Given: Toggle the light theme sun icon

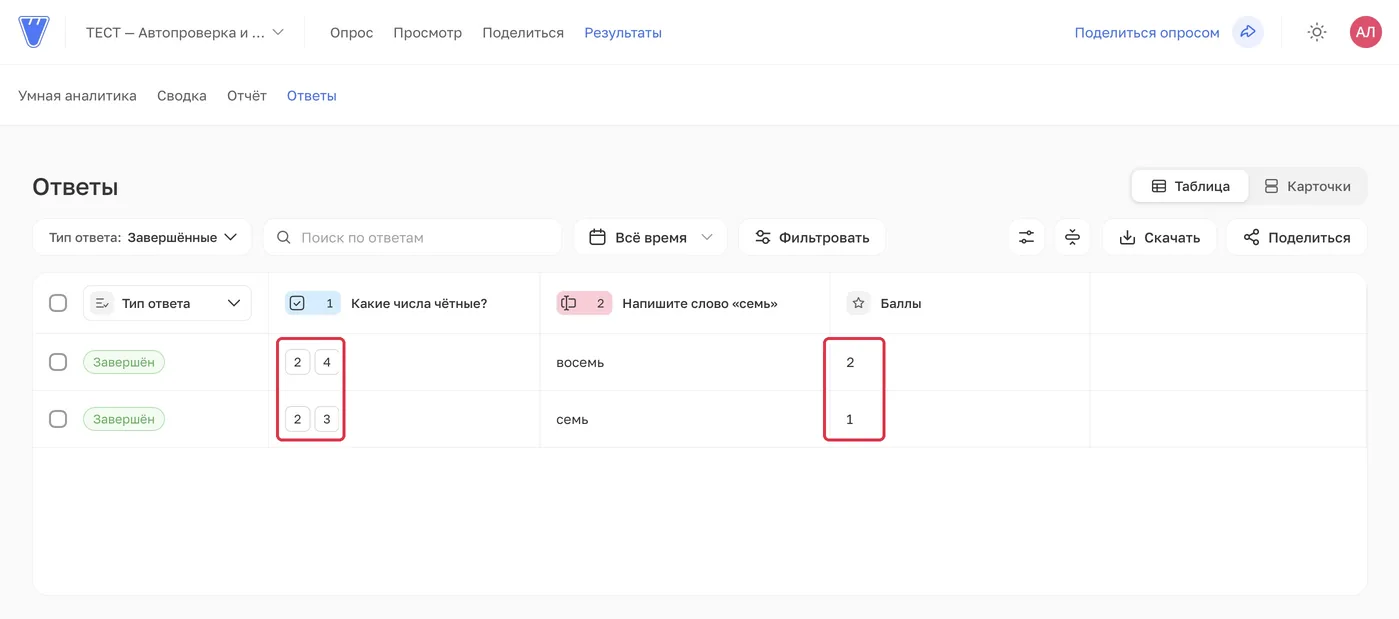Looking at the screenshot, I should point(1317,32).
